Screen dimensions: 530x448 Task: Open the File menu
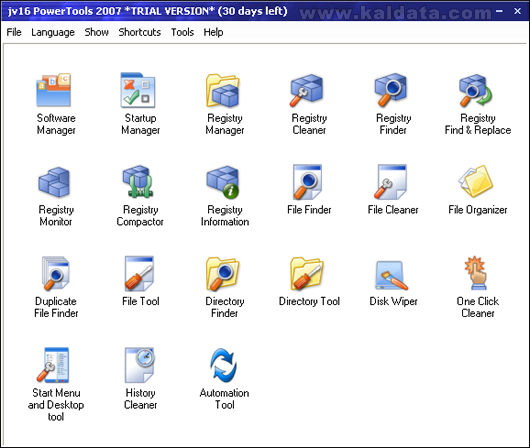[x=14, y=32]
